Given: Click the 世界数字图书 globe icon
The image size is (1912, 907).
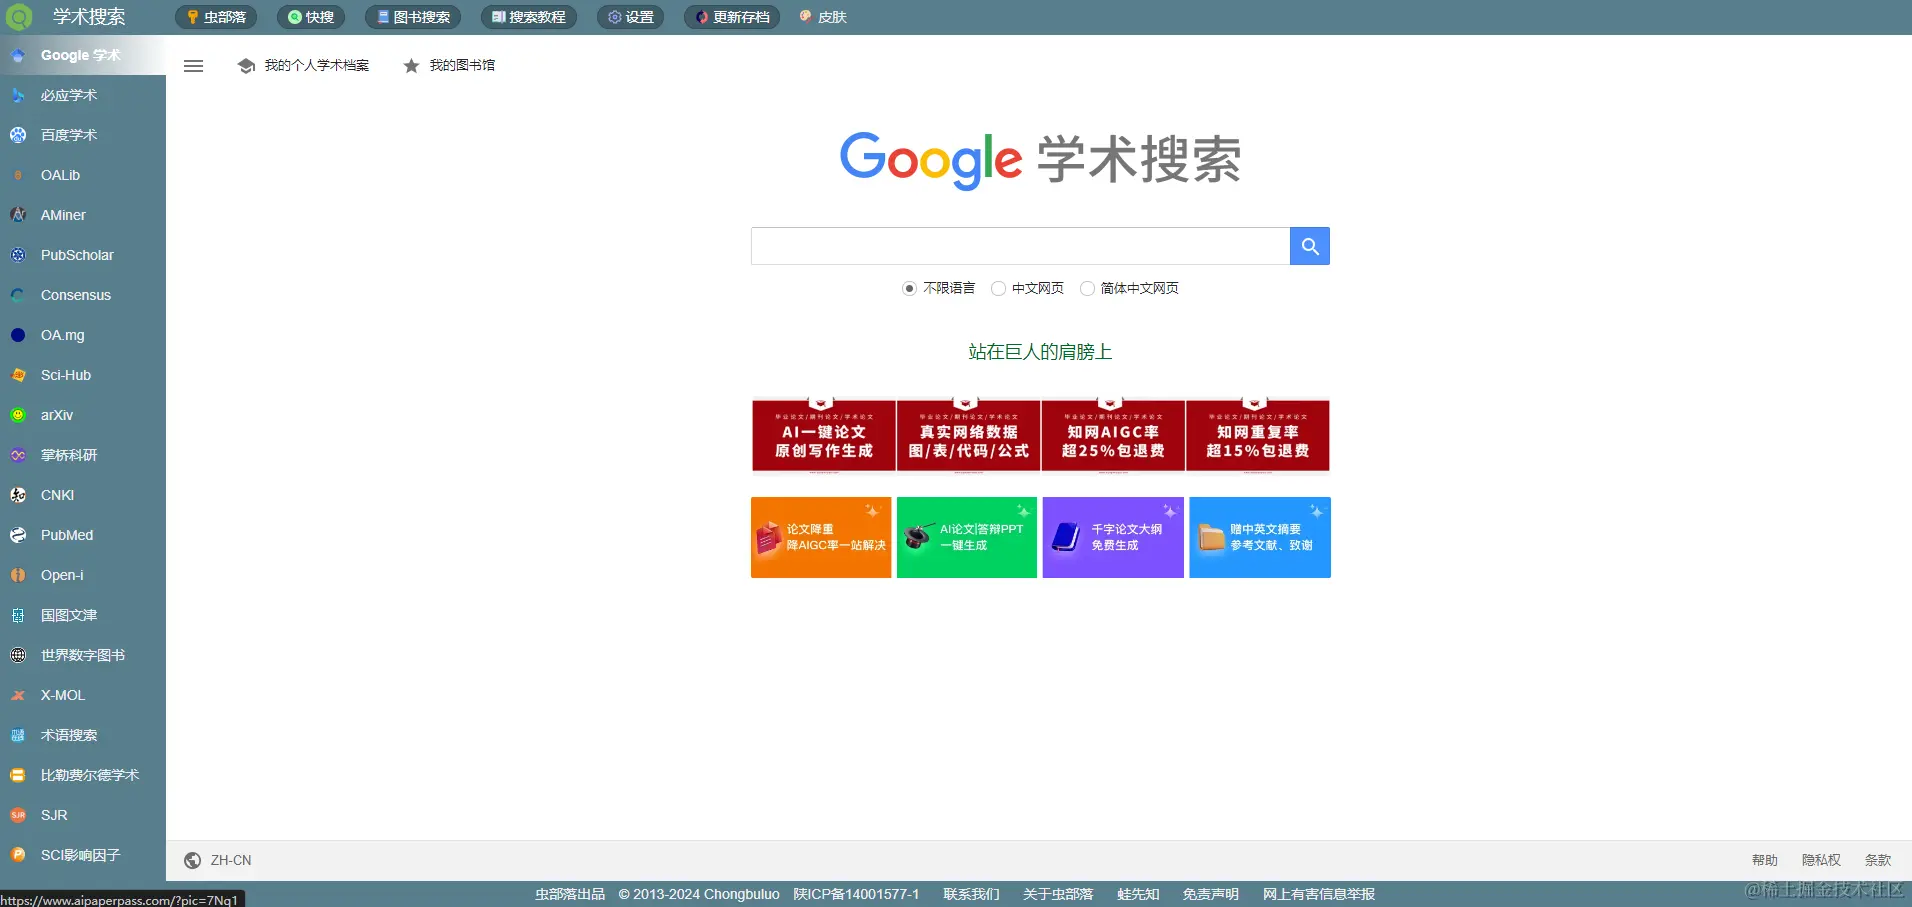Looking at the screenshot, I should (18, 655).
